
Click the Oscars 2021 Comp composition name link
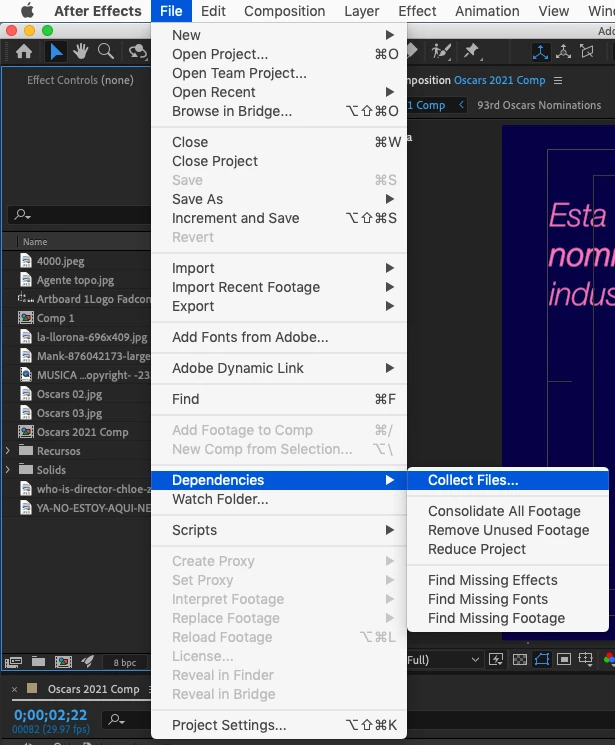tap(500, 80)
